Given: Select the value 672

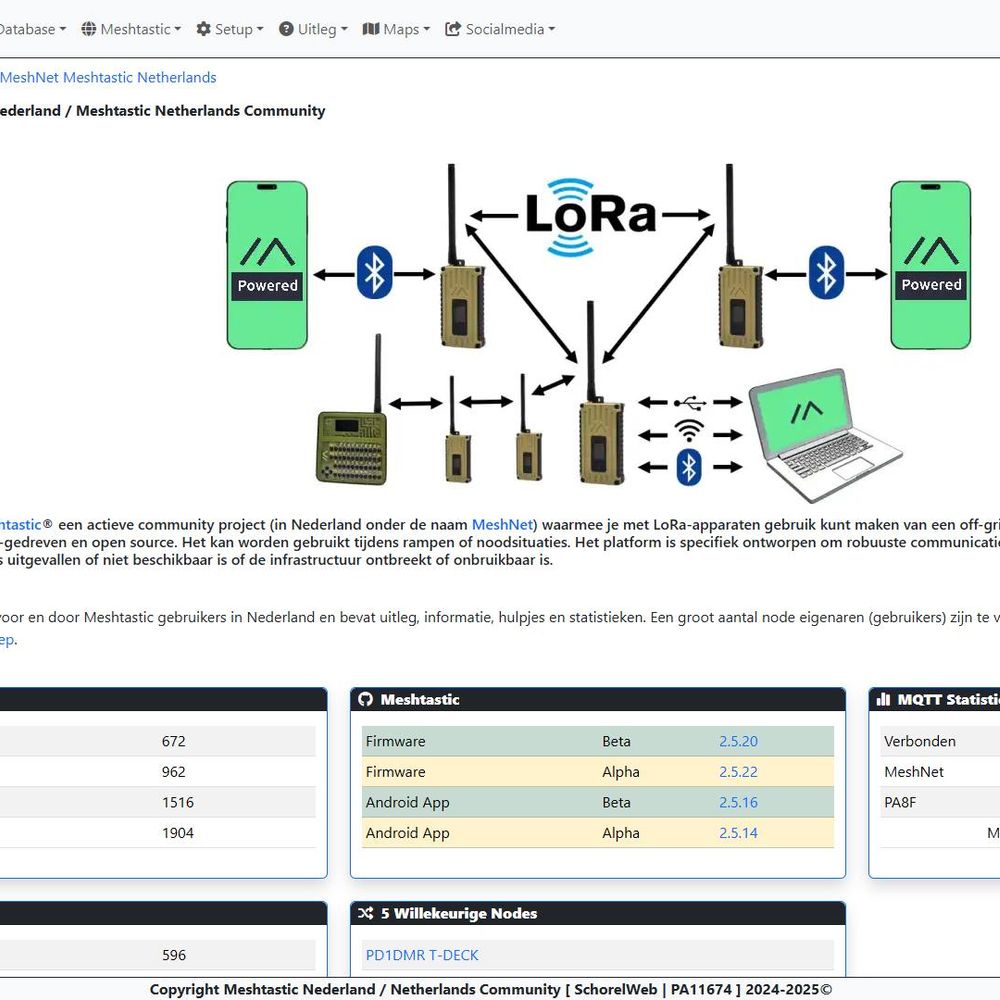Looking at the screenshot, I should (x=173, y=741).
